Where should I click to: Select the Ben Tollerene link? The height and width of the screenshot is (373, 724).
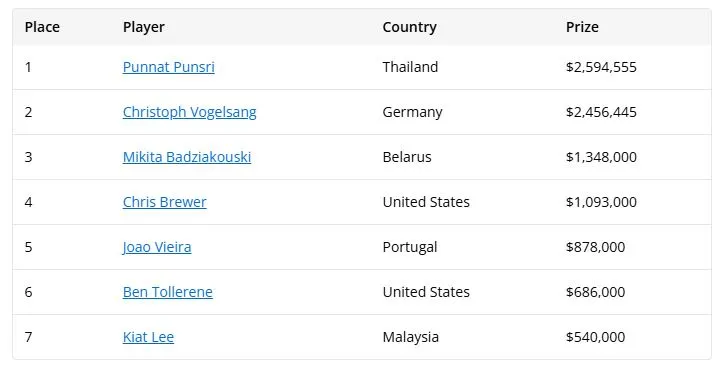pos(168,292)
